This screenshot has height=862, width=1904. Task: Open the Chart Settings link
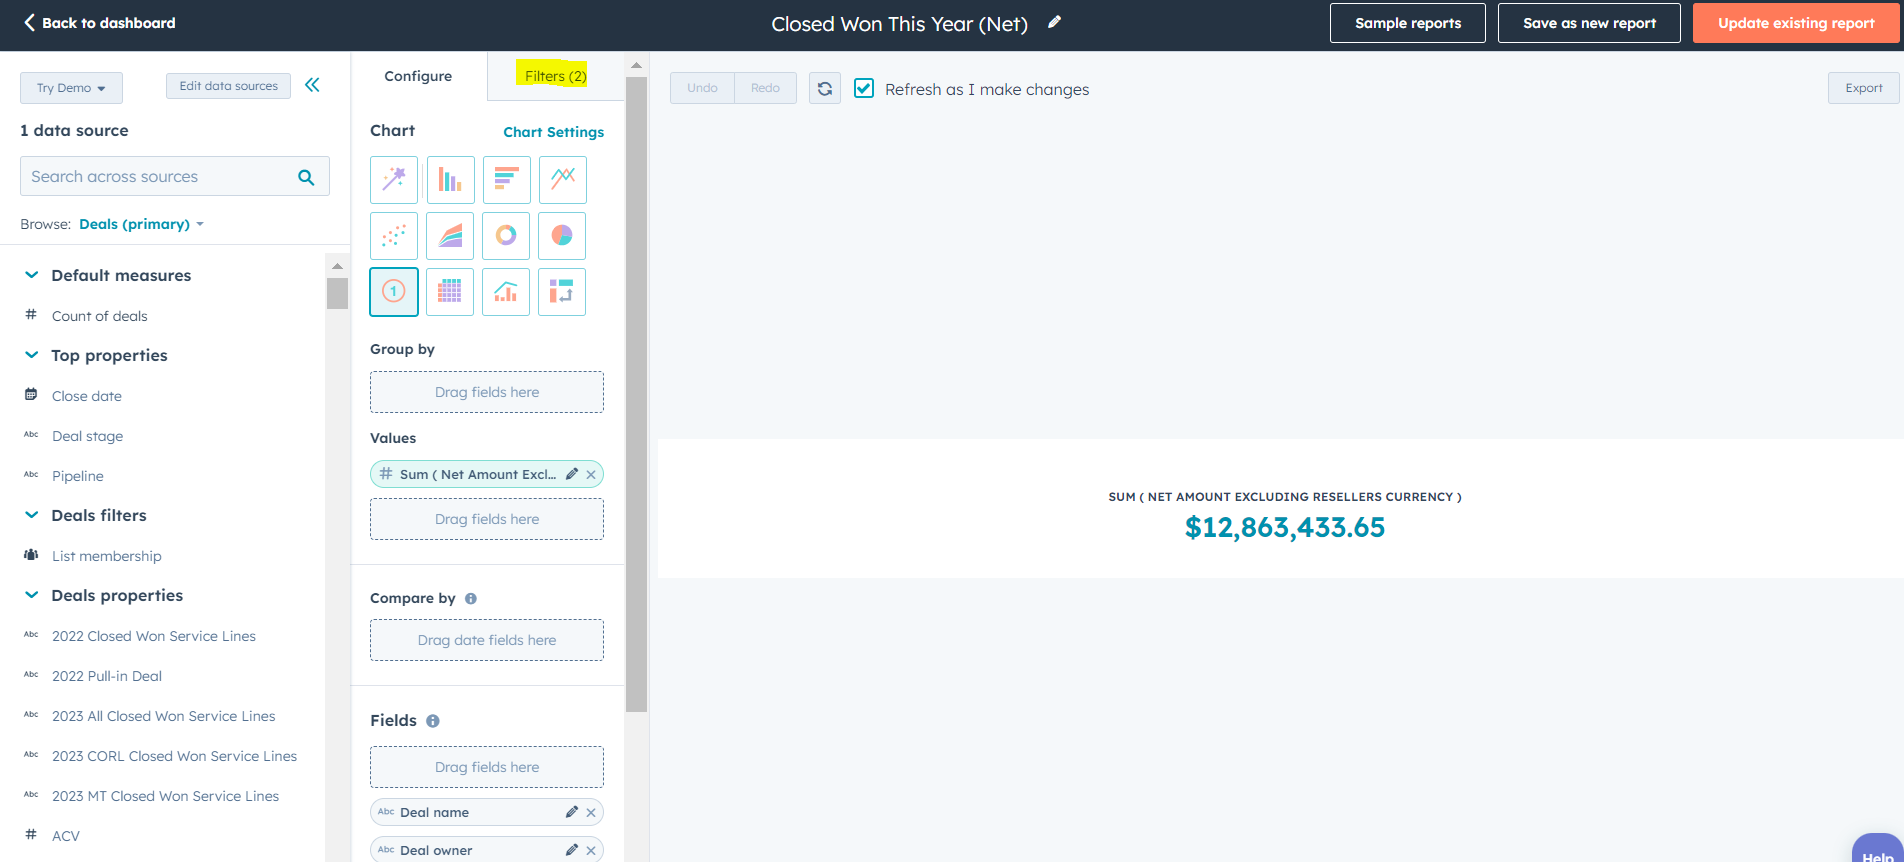tap(553, 132)
